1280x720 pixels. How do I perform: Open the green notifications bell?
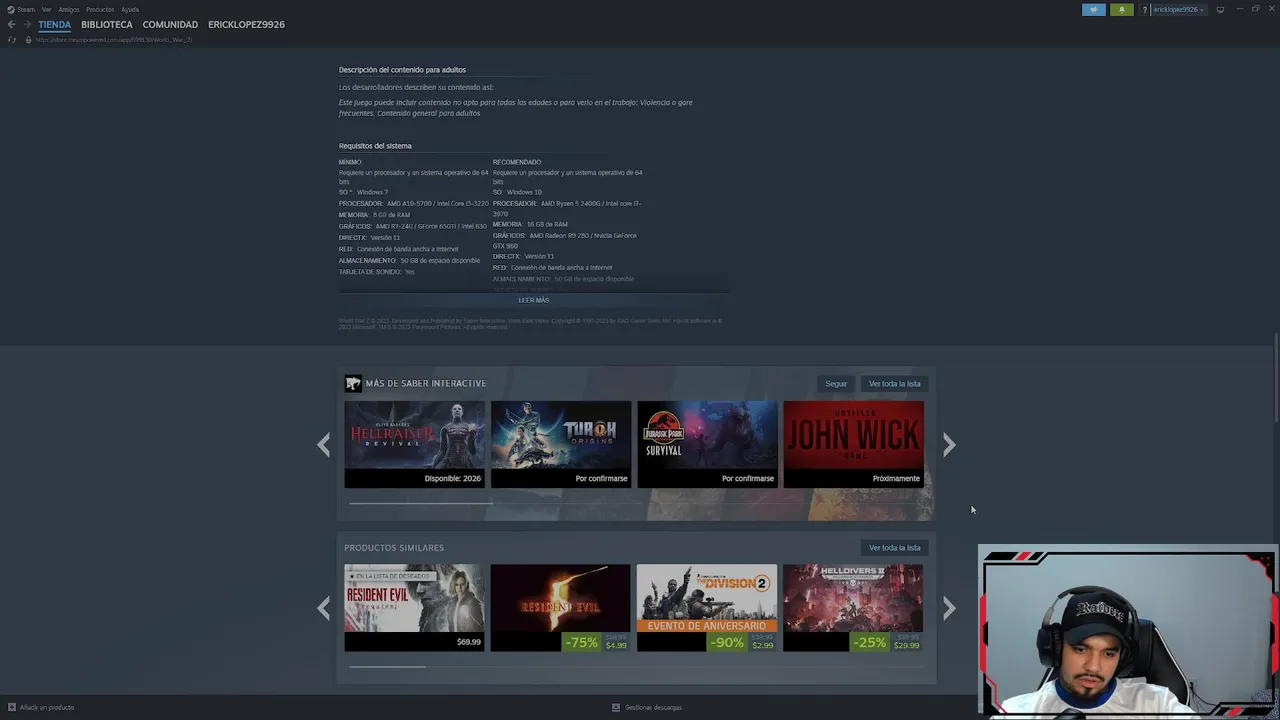point(1122,9)
